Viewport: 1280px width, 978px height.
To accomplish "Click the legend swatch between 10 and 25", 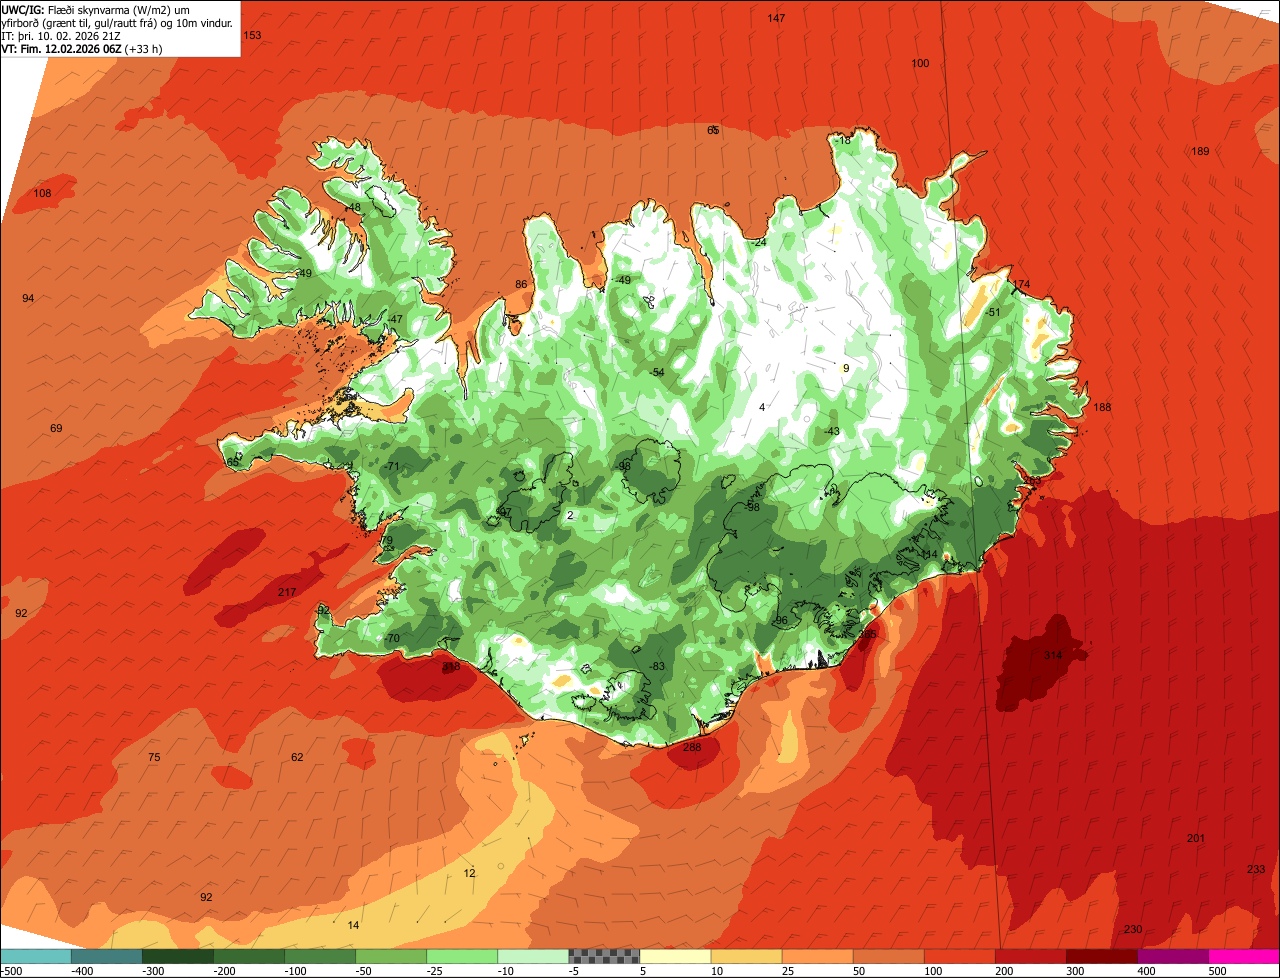I will (746, 956).
